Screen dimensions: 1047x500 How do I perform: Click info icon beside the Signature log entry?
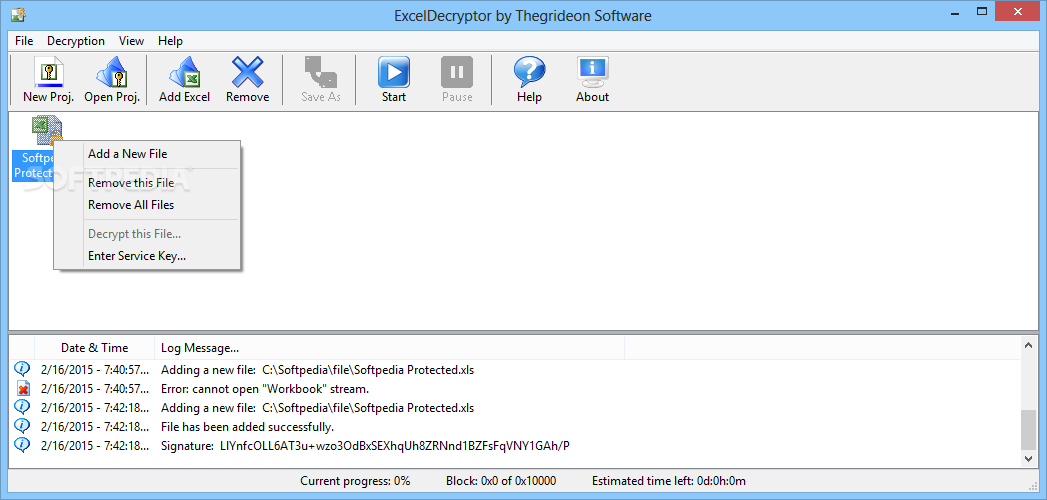(x=22, y=445)
